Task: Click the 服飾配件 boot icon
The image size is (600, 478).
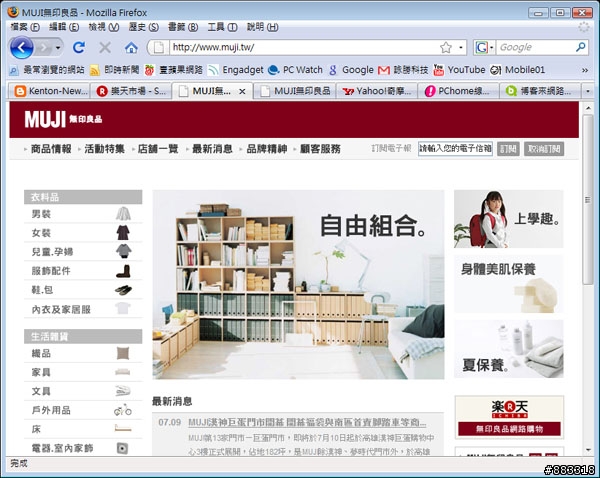Action: [x=123, y=271]
